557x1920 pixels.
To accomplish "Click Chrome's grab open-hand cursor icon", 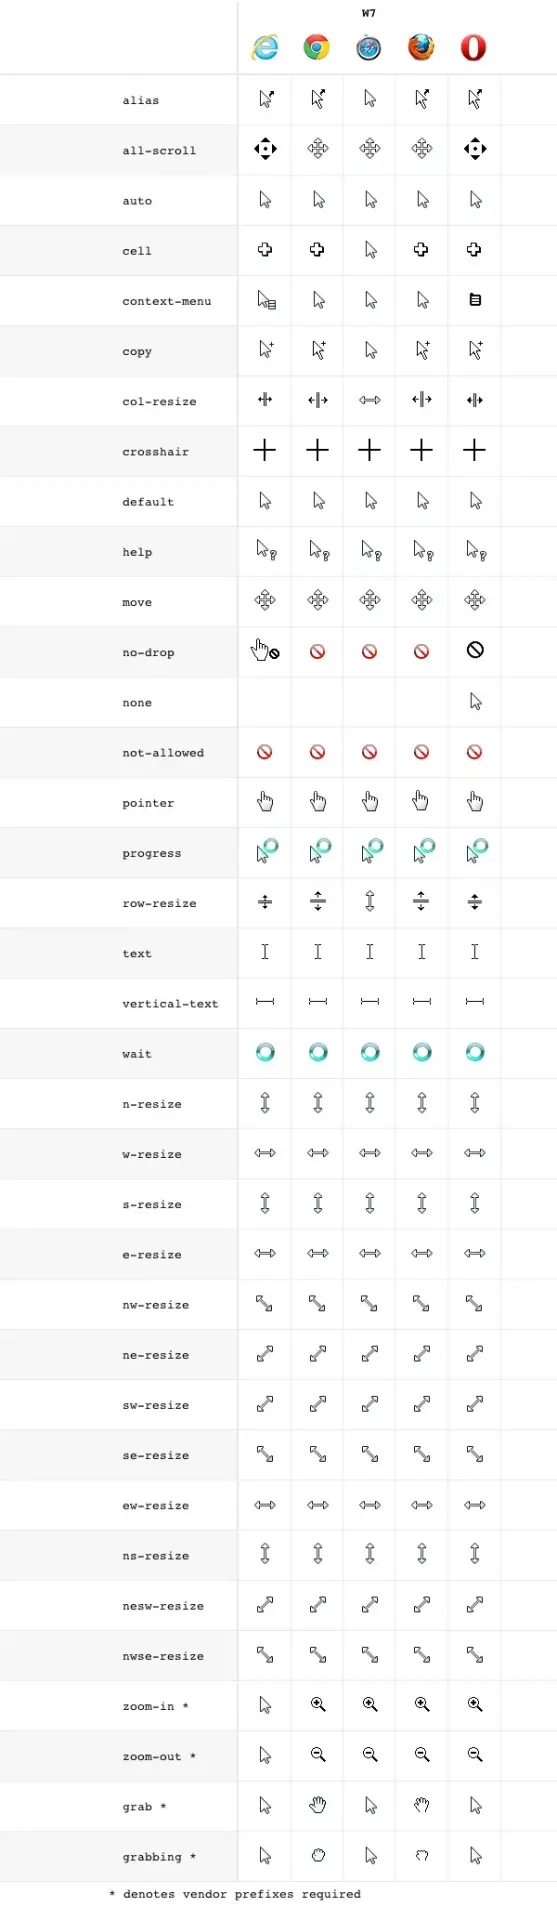I will tap(318, 1805).
